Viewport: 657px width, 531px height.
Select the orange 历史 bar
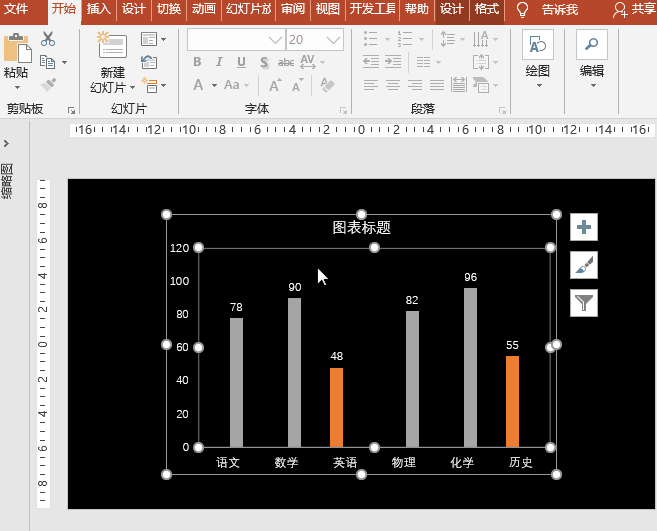[x=512, y=401]
